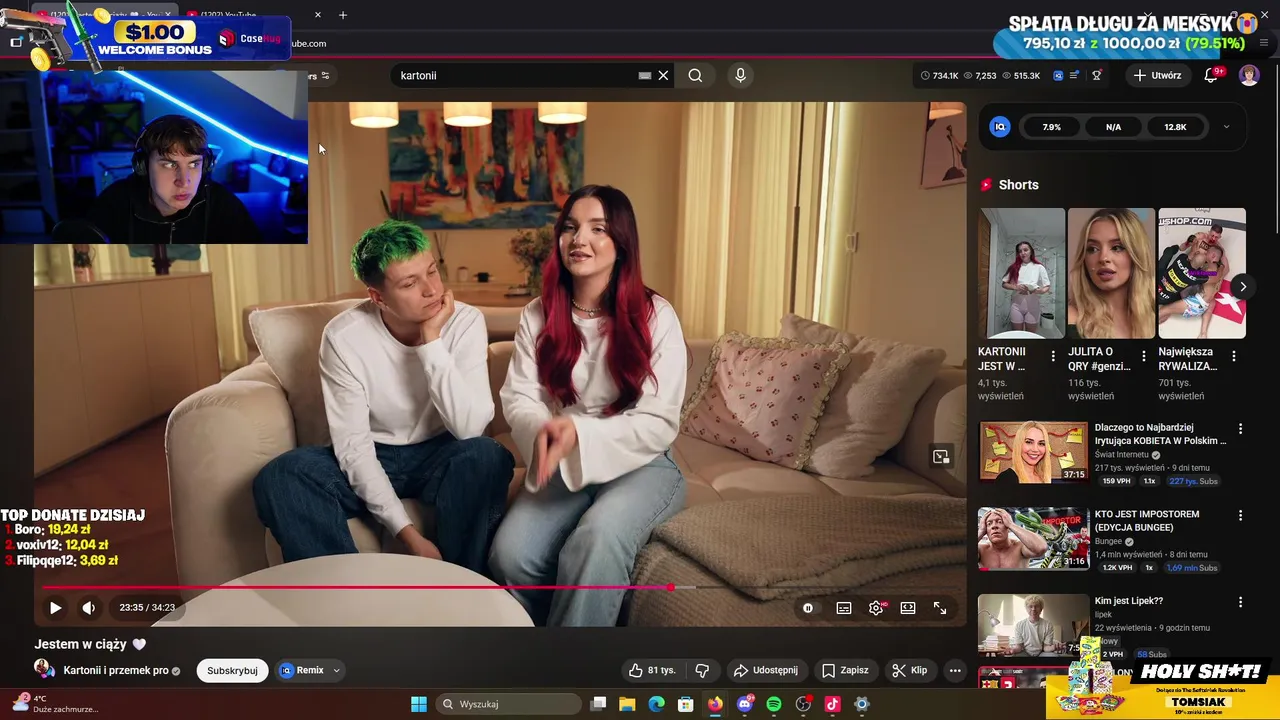This screenshot has height=720, width=1280.
Task: Open the player settings gear
Action: click(876, 607)
